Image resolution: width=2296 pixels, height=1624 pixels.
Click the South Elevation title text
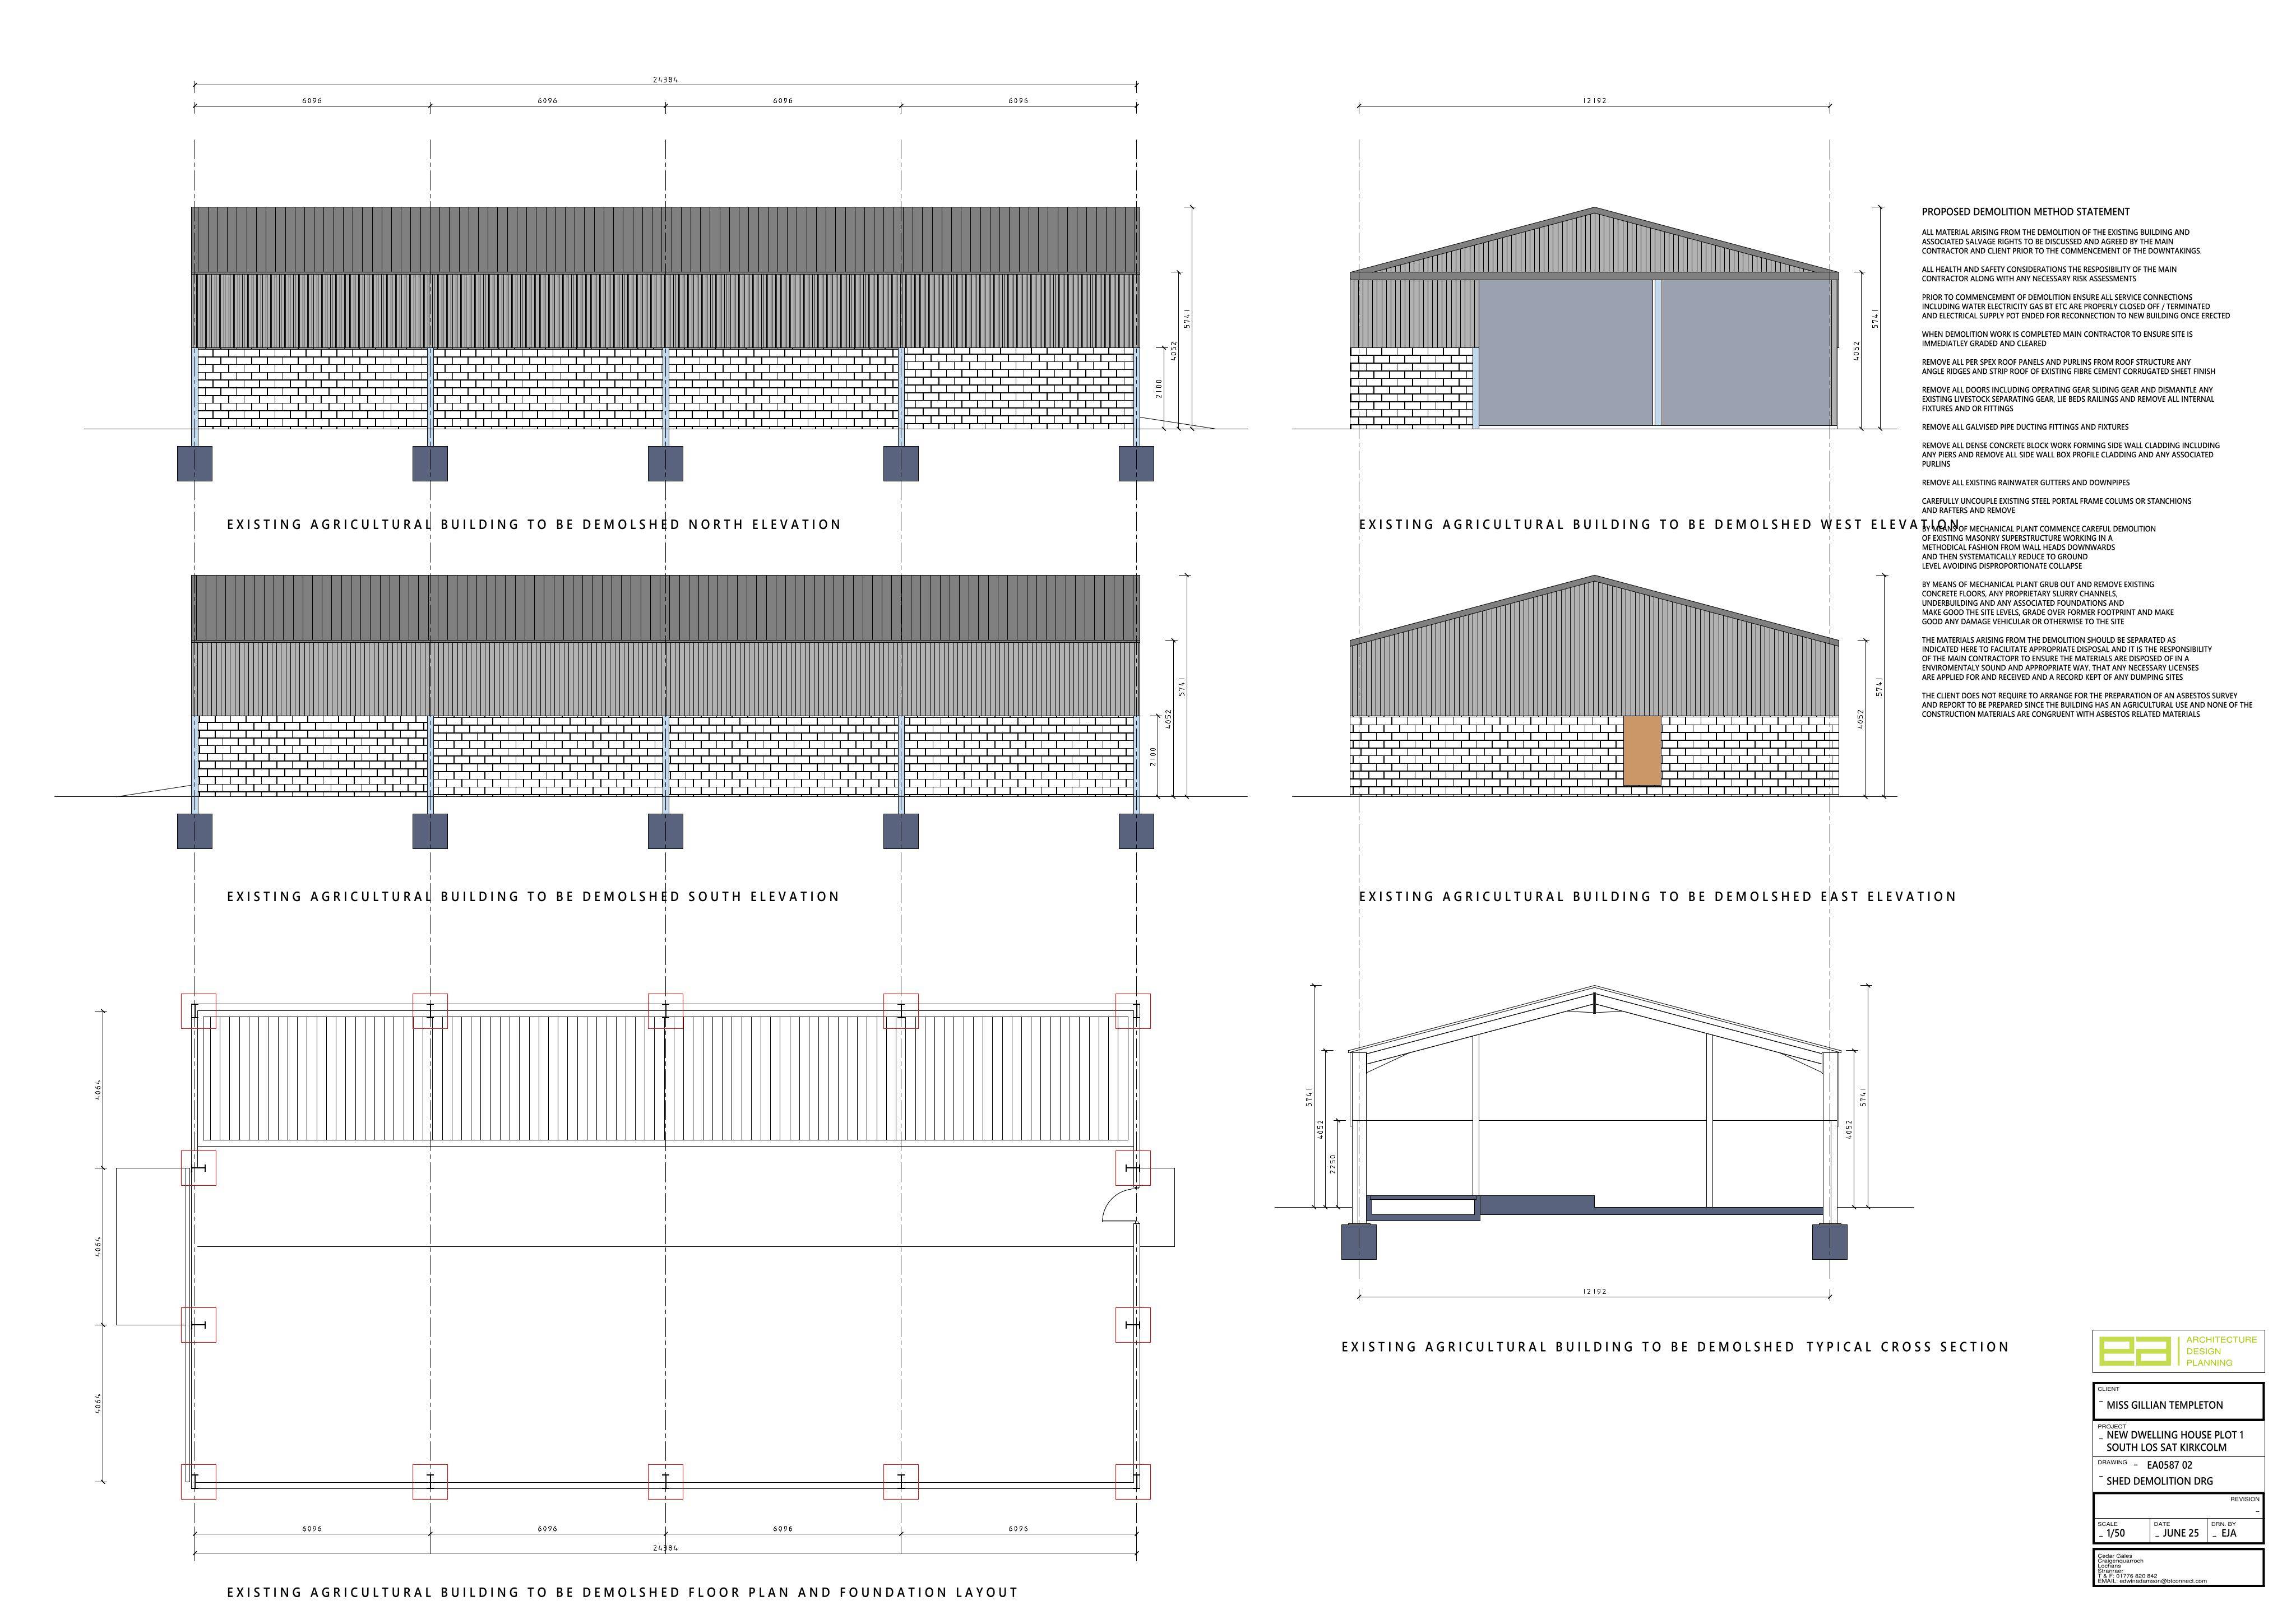pyautogui.click(x=533, y=896)
